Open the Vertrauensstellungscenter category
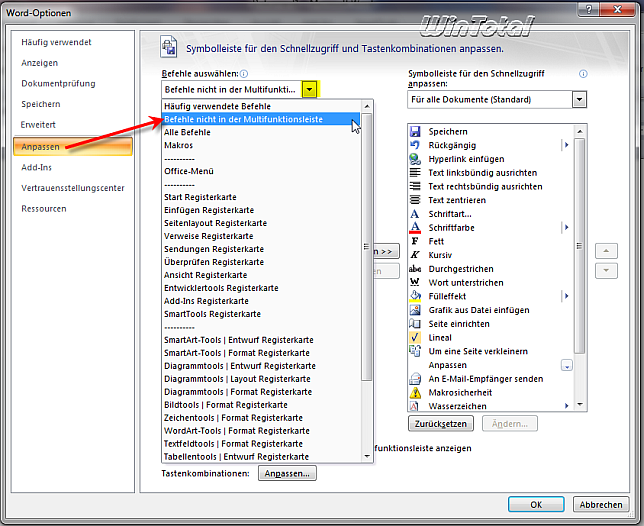Image resolution: width=644 pixels, height=526 pixels. (73, 188)
